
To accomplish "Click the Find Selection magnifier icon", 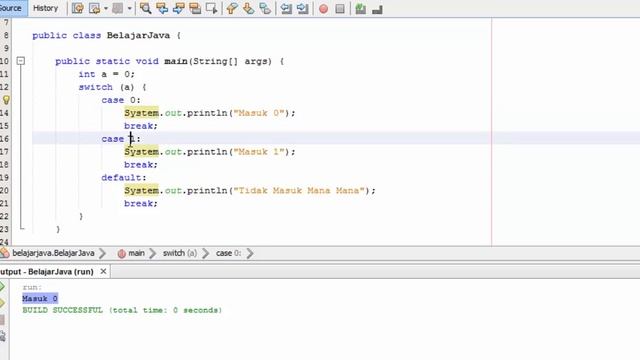I will [145, 8].
